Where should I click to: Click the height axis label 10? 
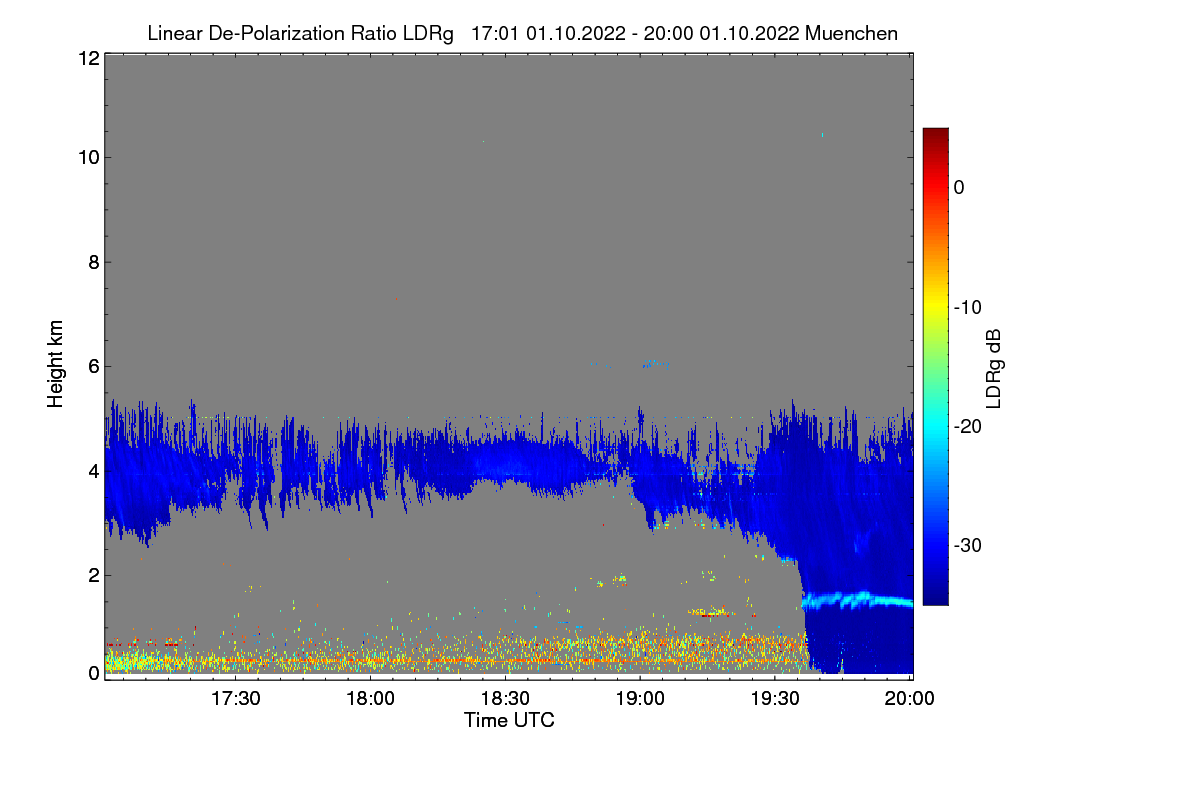(x=87, y=157)
